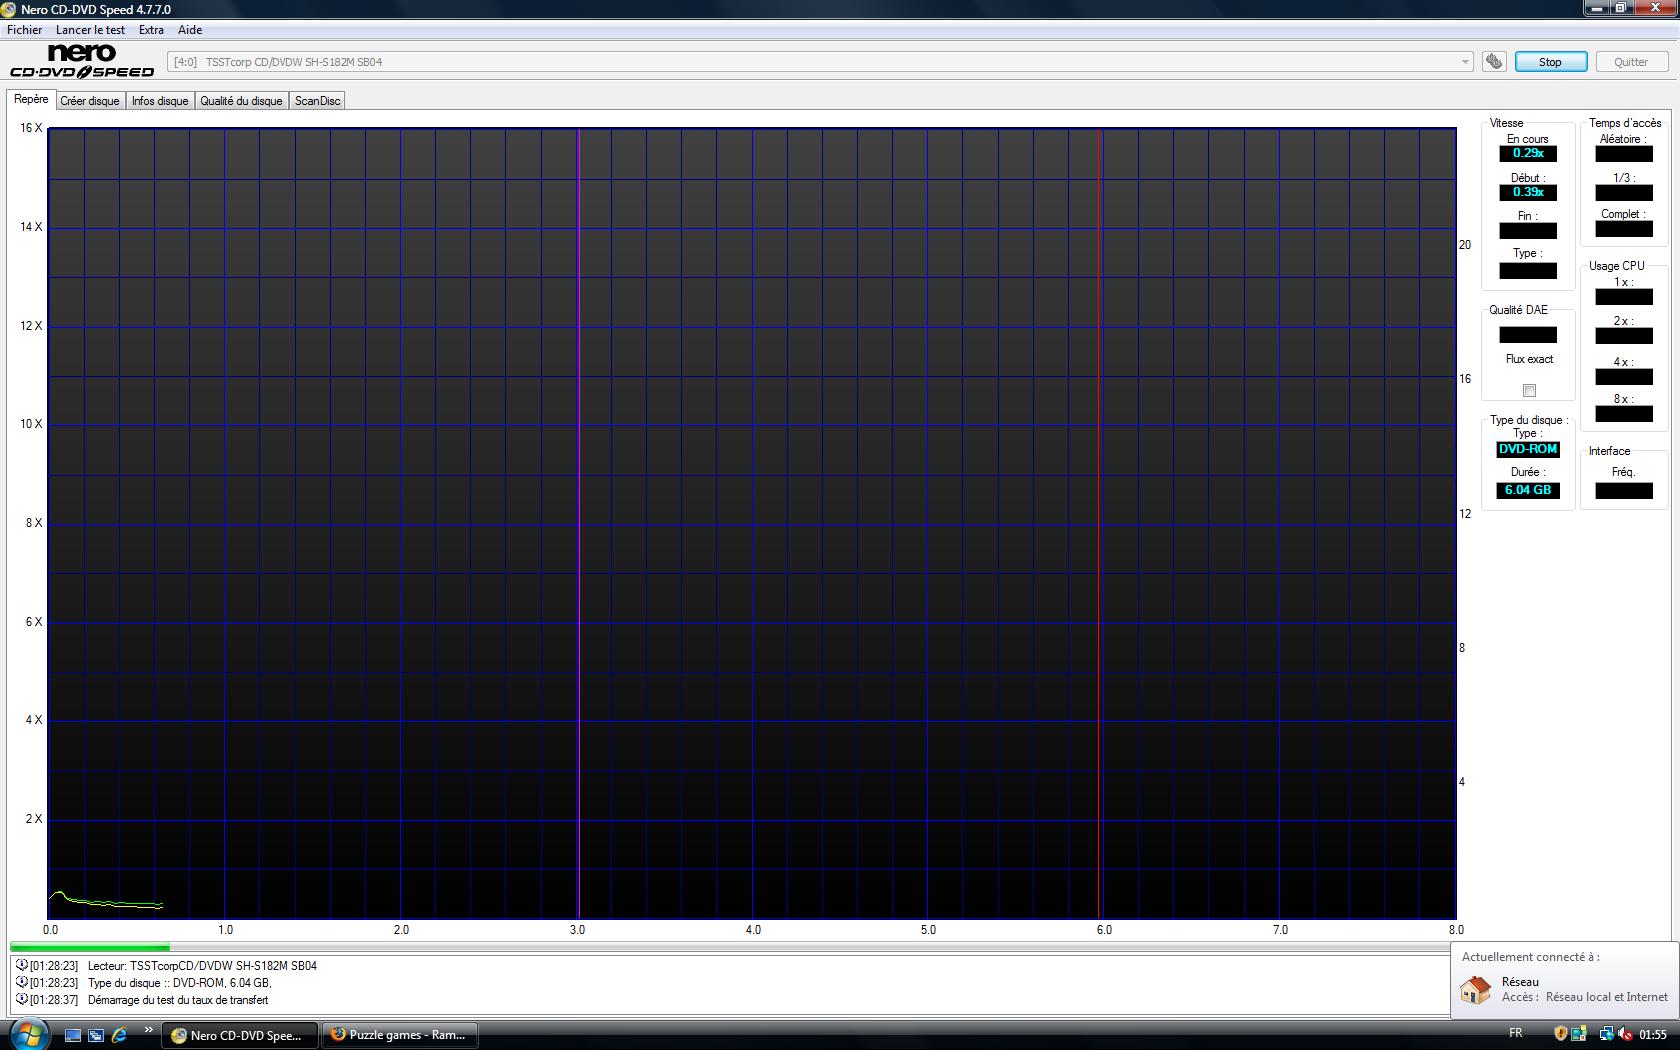Click the muted volume tray icon
The width and height of the screenshot is (1680, 1050).
coord(1625,1034)
